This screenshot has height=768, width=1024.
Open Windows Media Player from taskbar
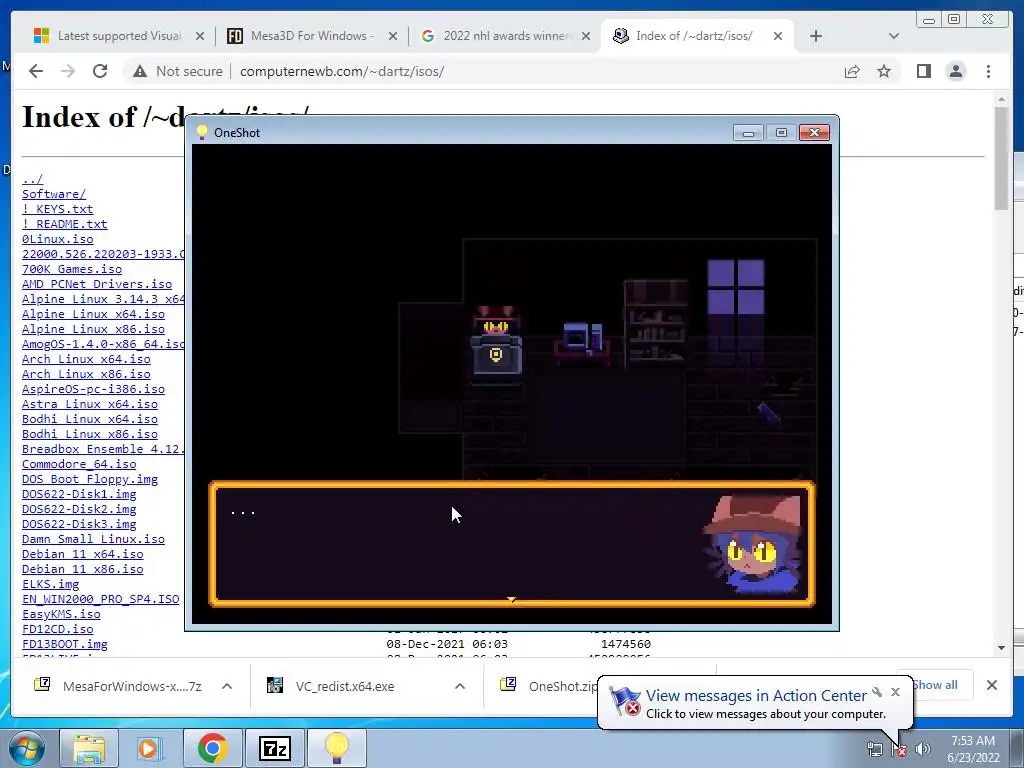(x=150, y=748)
